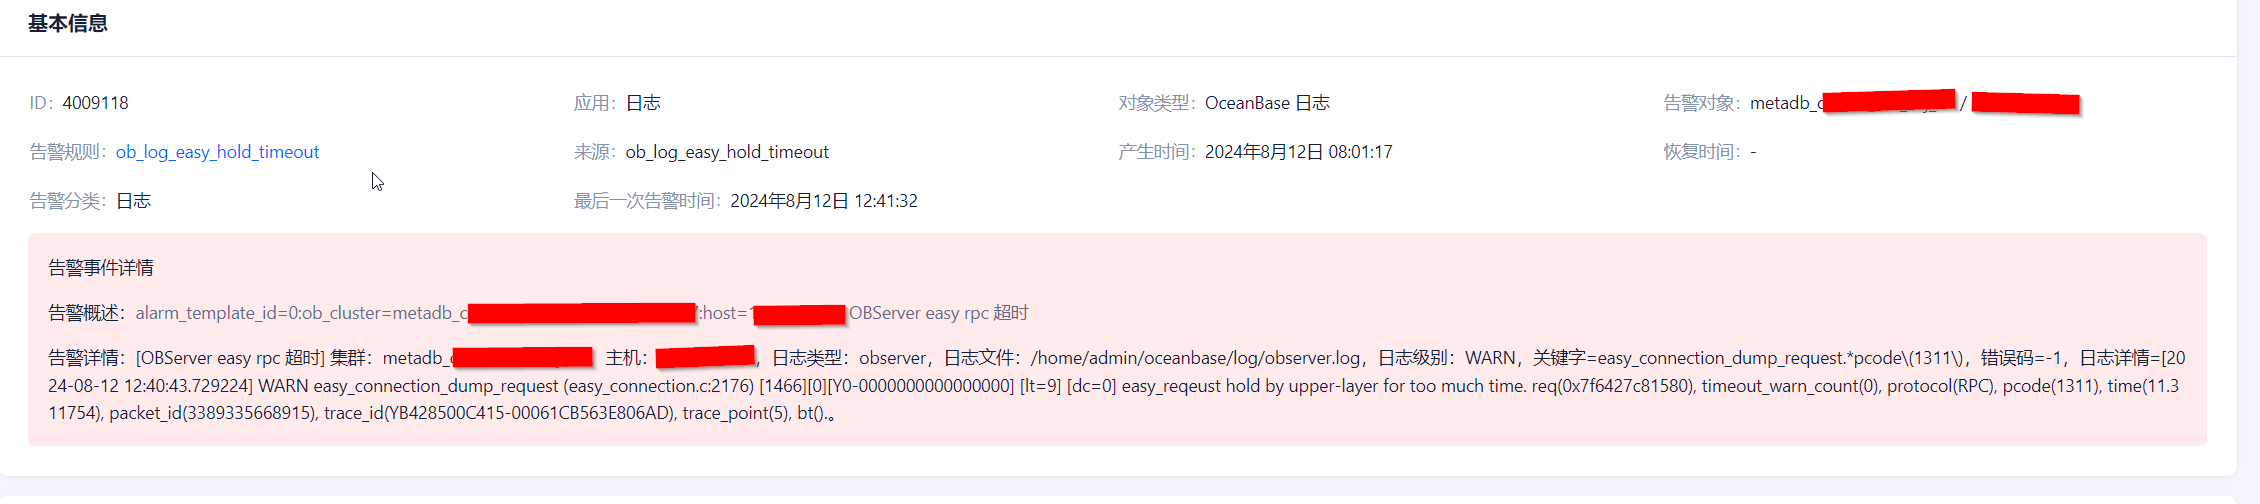2260x504 pixels.
Task: Select the 来源 field's ob_log_easy_hold_timeout value
Action: click(727, 152)
